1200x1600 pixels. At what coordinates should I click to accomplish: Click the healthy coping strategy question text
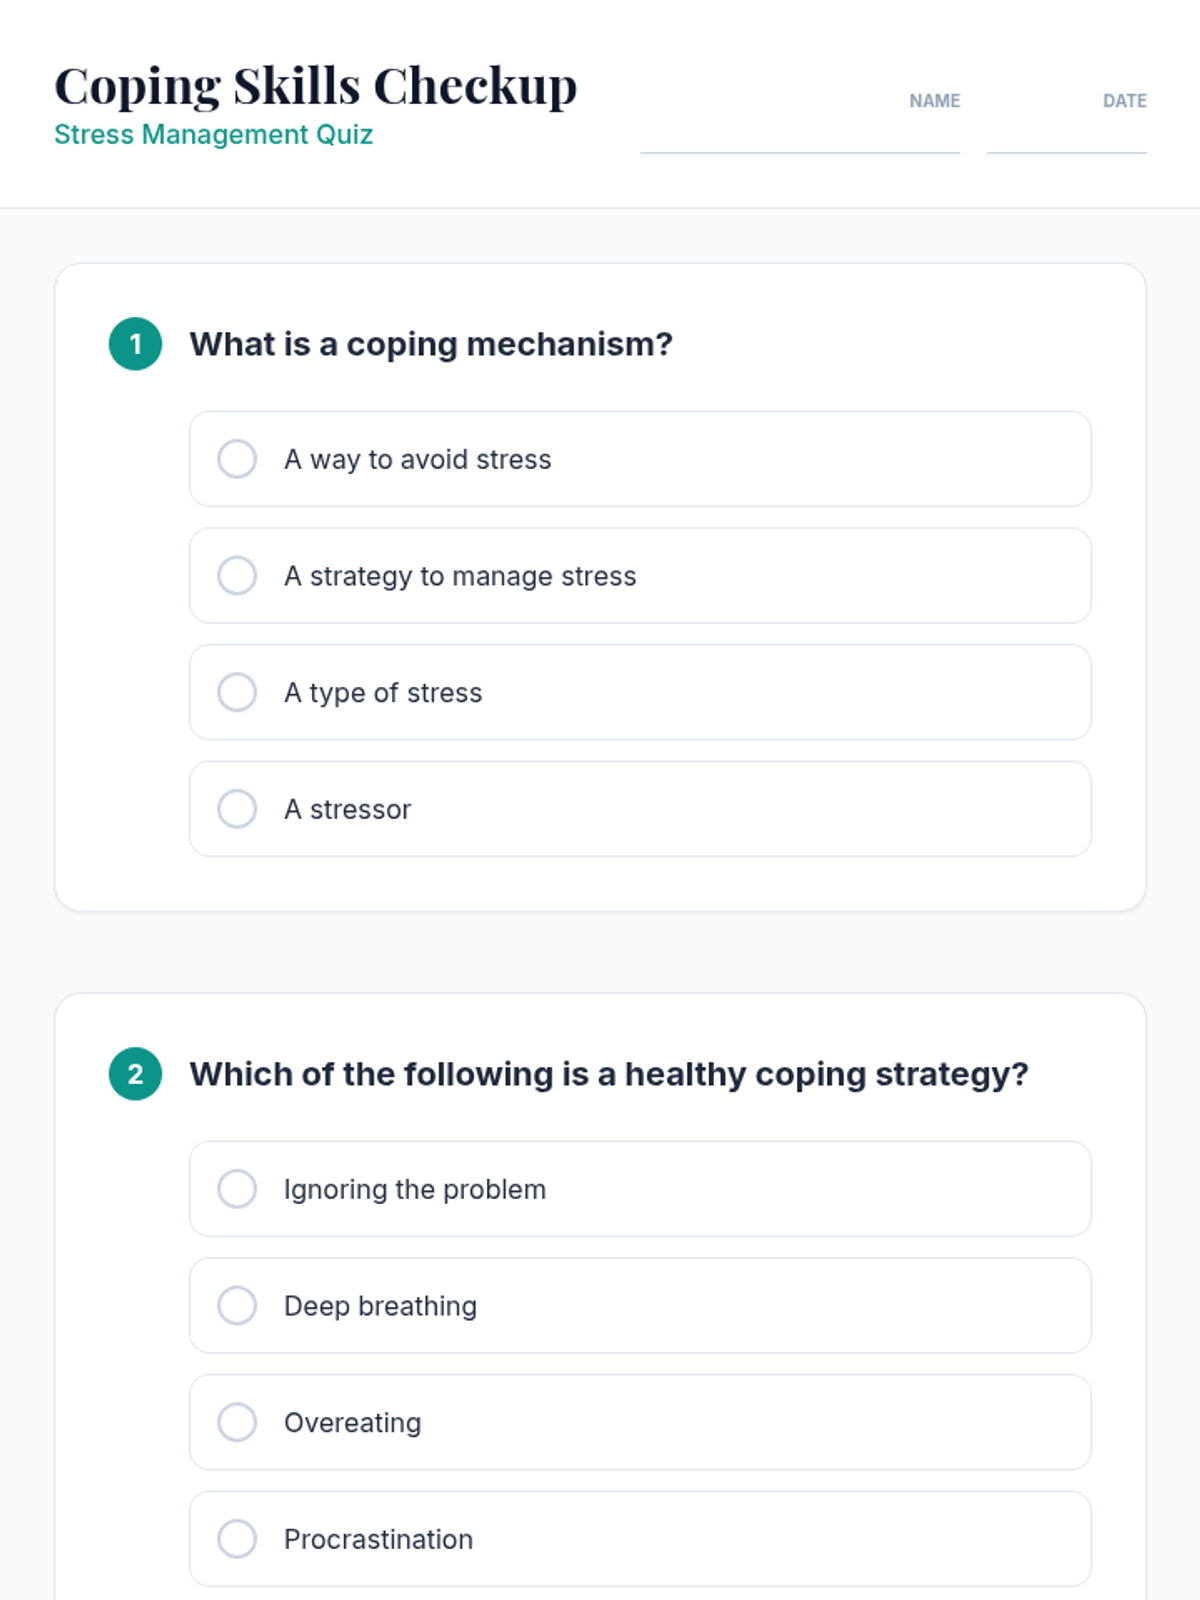coord(609,1074)
